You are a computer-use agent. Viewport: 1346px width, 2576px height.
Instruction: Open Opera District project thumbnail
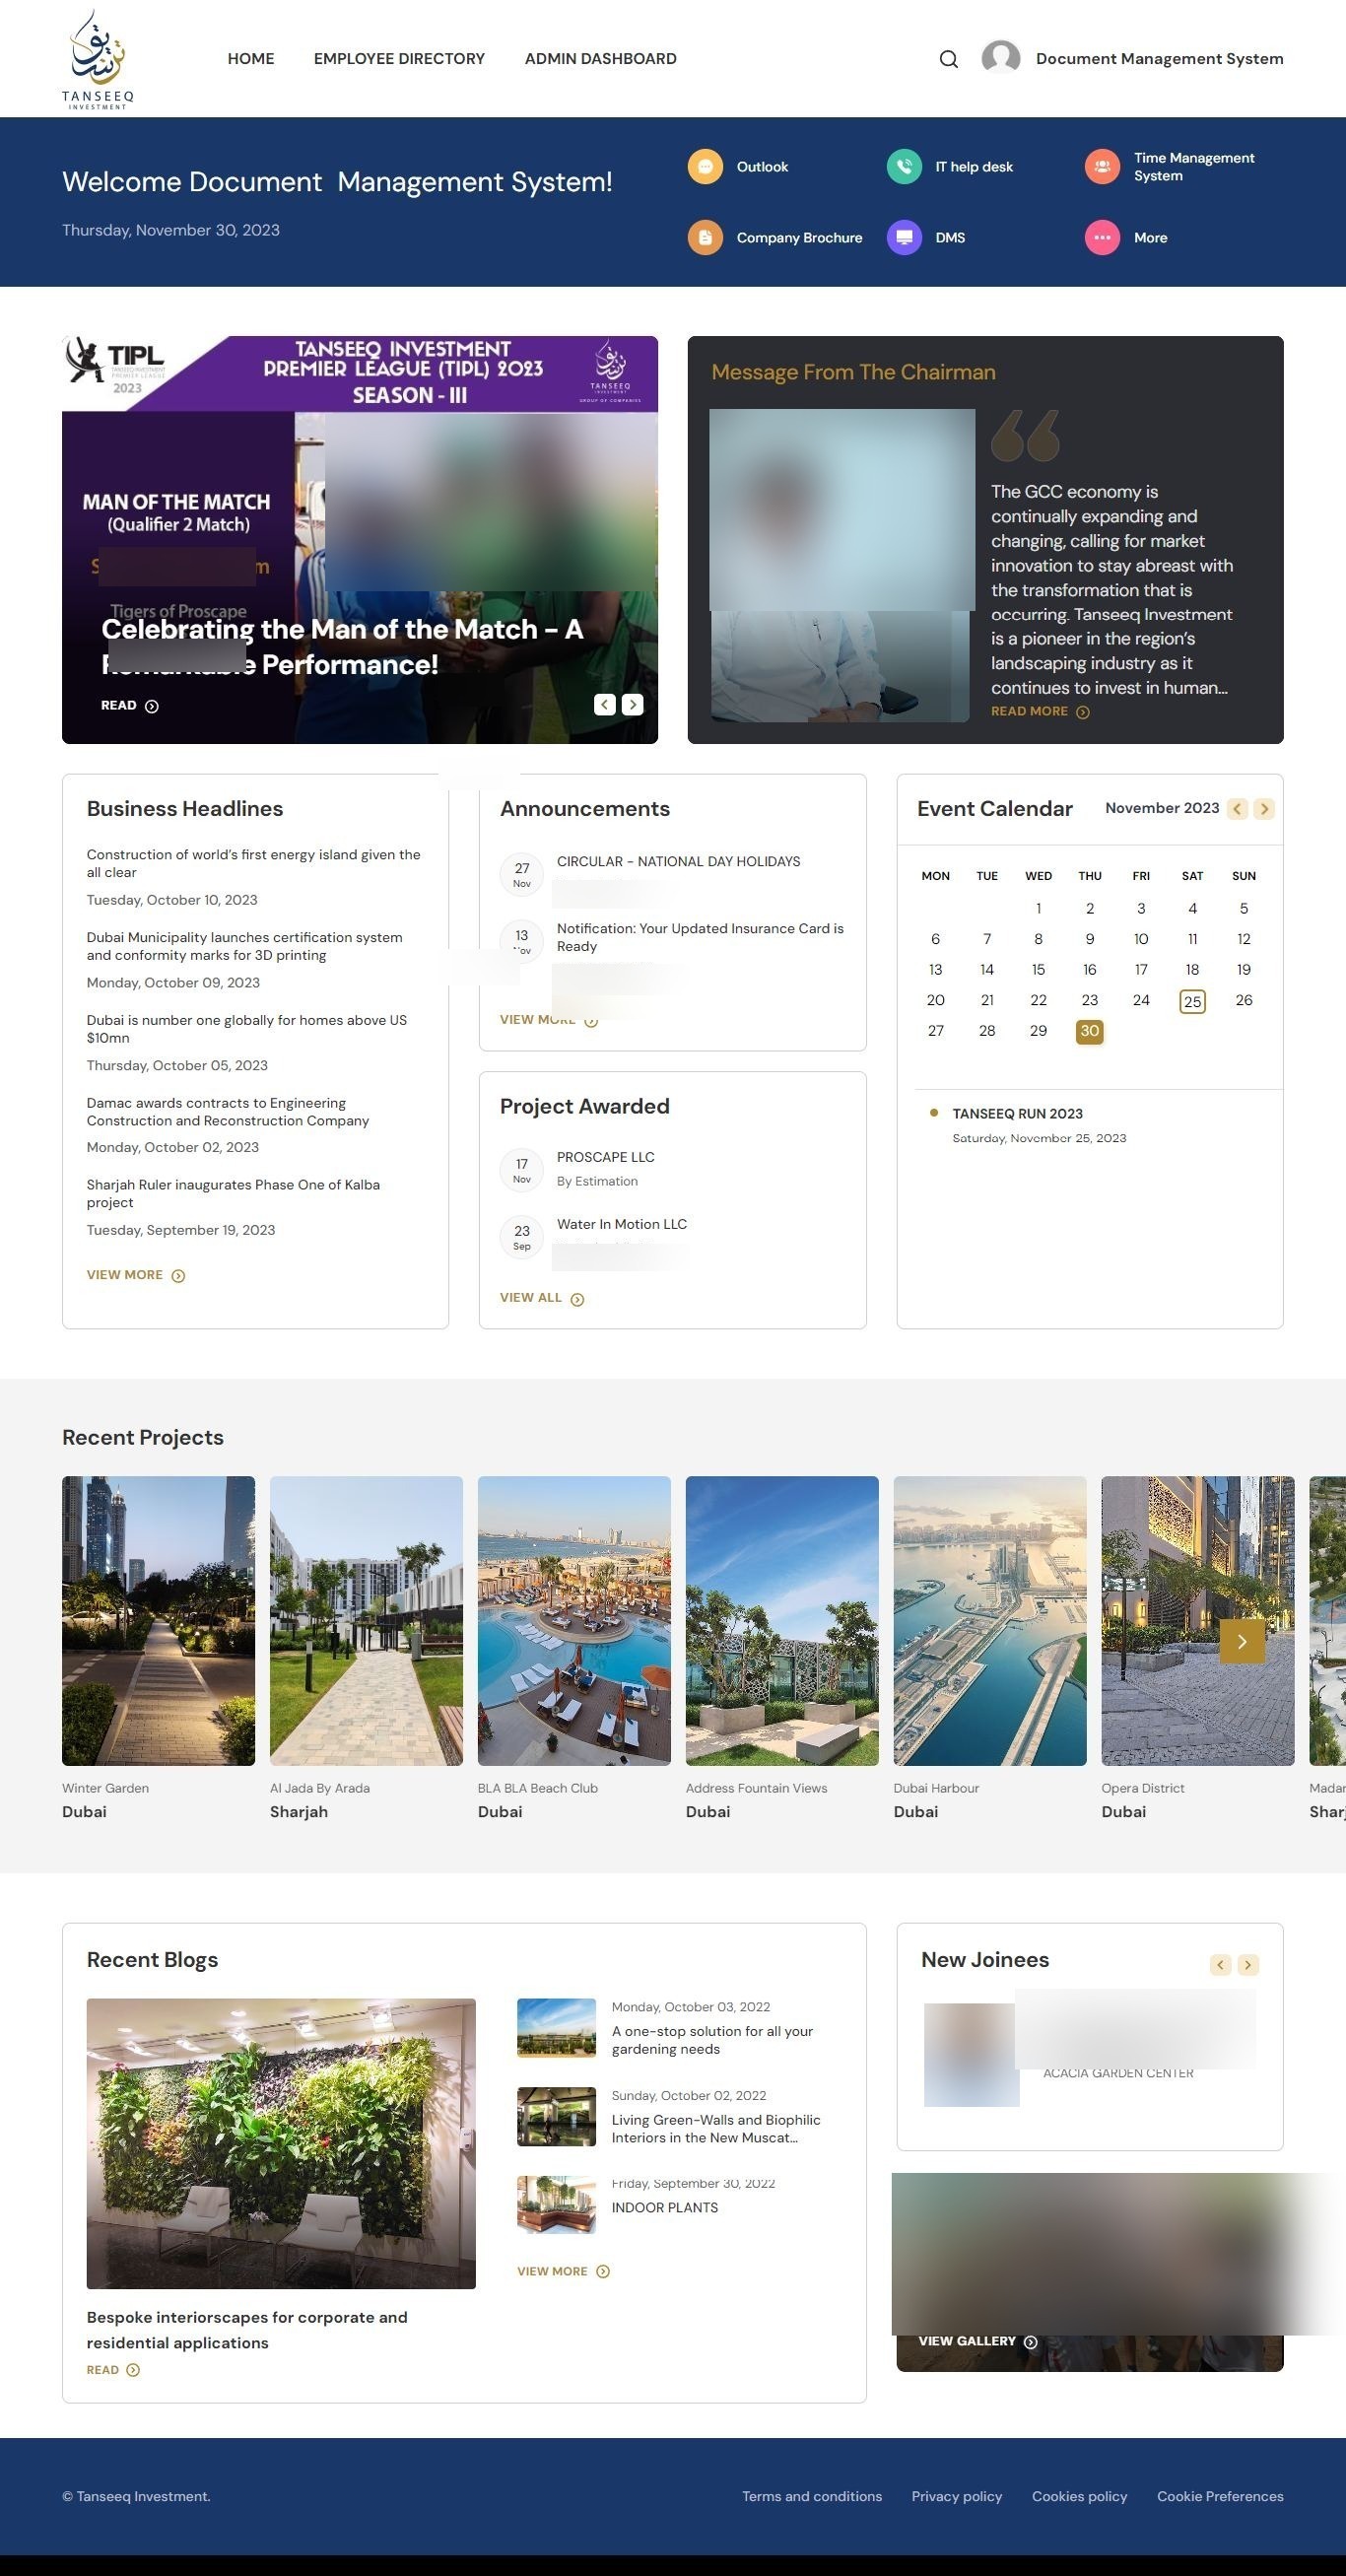coord(1198,1621)
